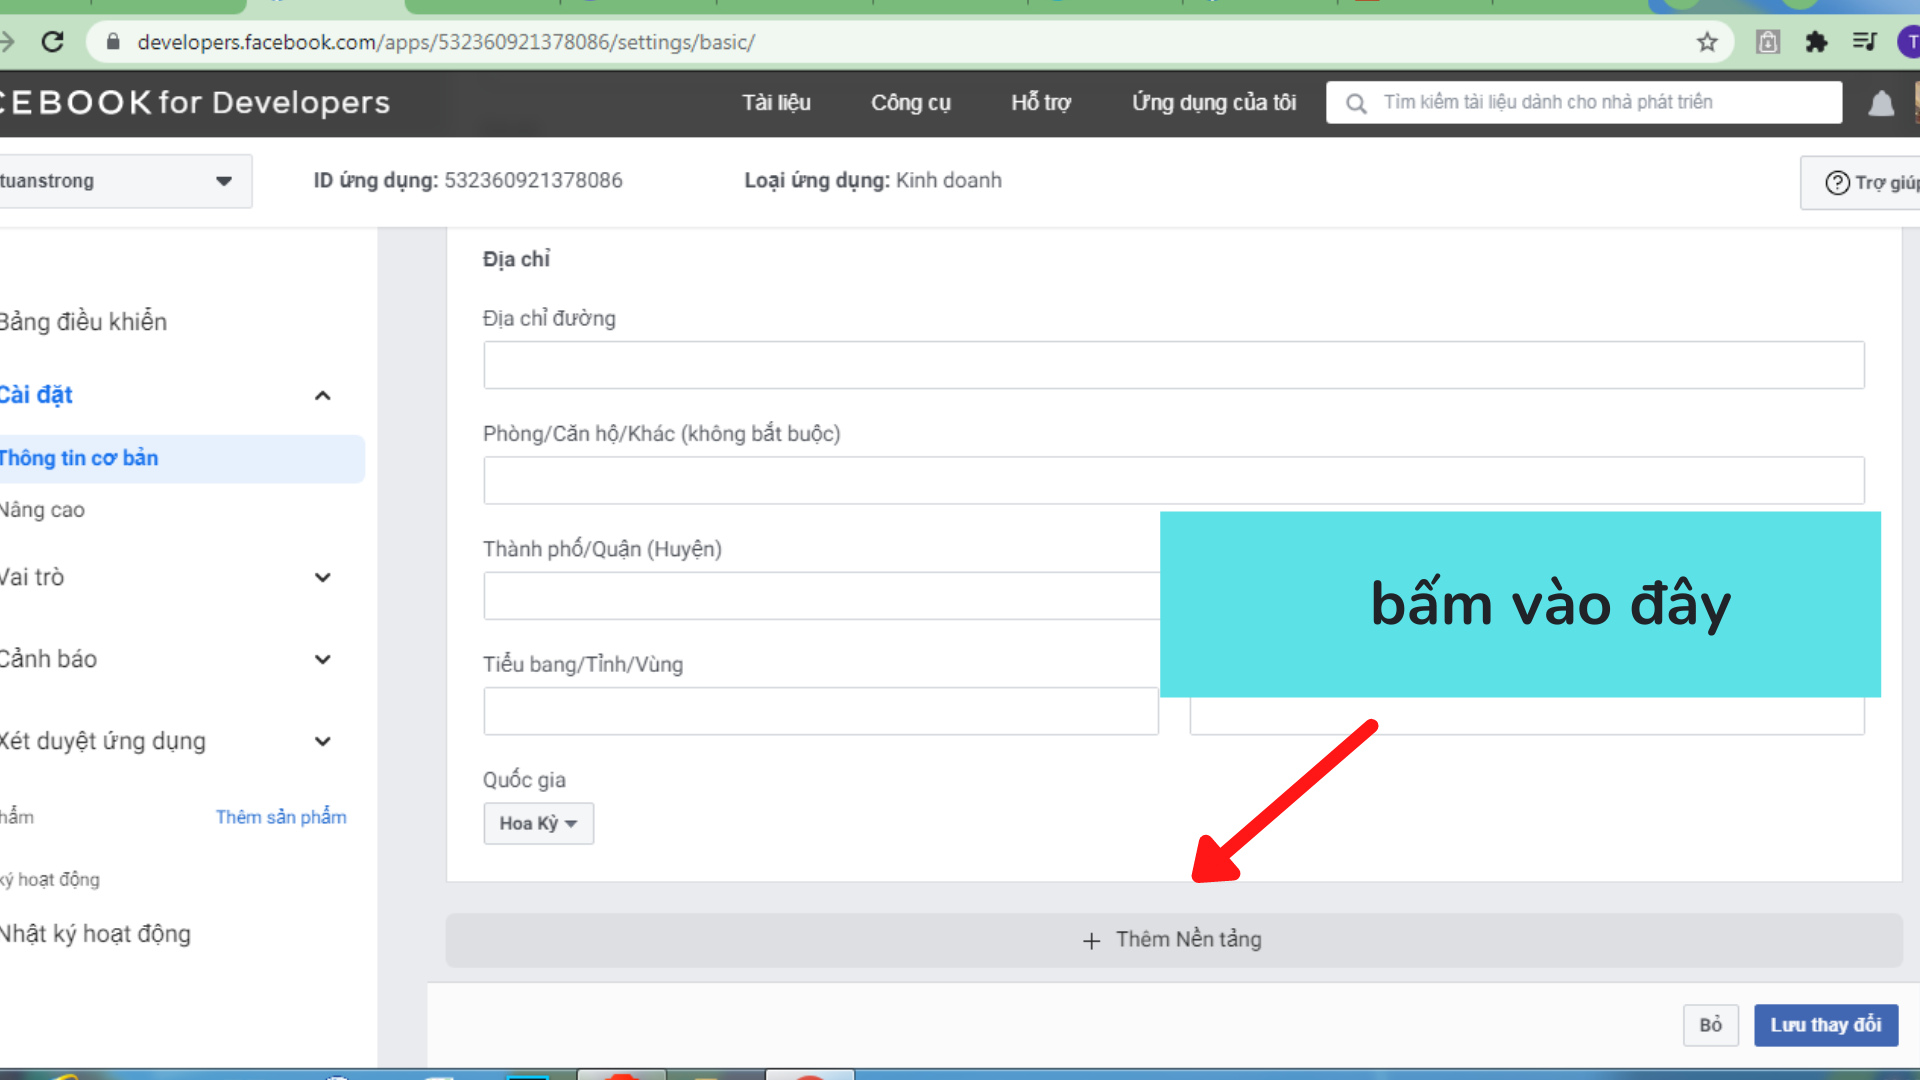Screen dimensions: 1920x1080
Task: Click the site lock padlock icon
Action: [113, 42]
